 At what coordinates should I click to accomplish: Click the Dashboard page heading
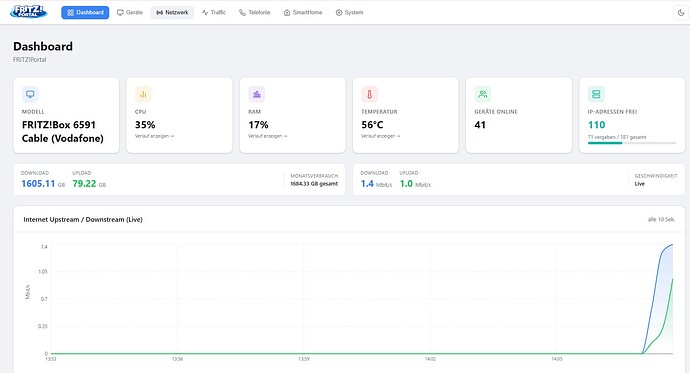tap(43, 47)
